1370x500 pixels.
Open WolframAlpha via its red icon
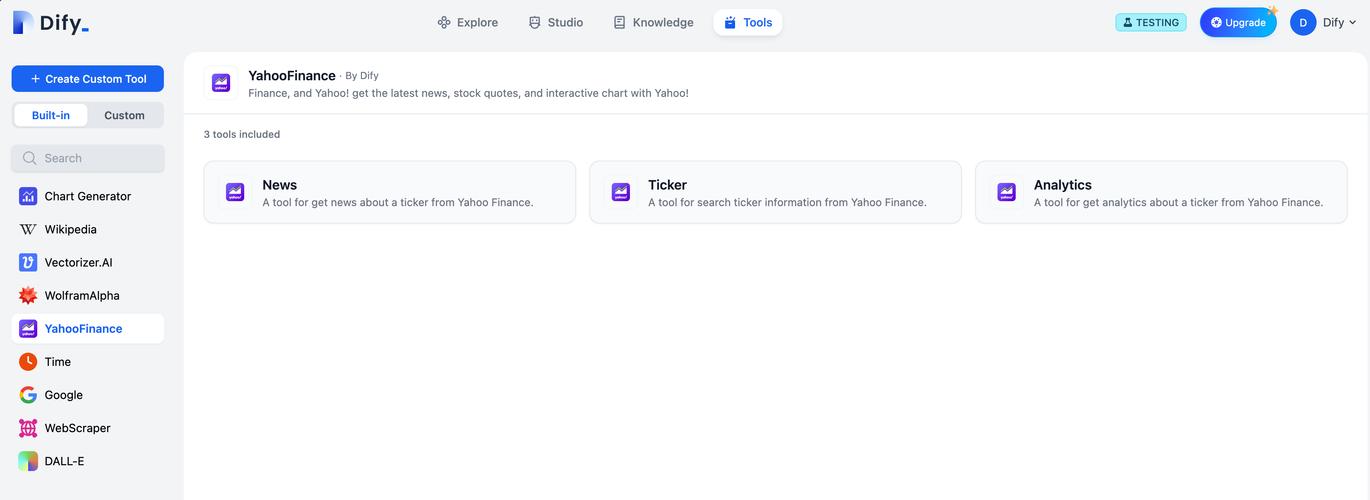coord(28,295)
